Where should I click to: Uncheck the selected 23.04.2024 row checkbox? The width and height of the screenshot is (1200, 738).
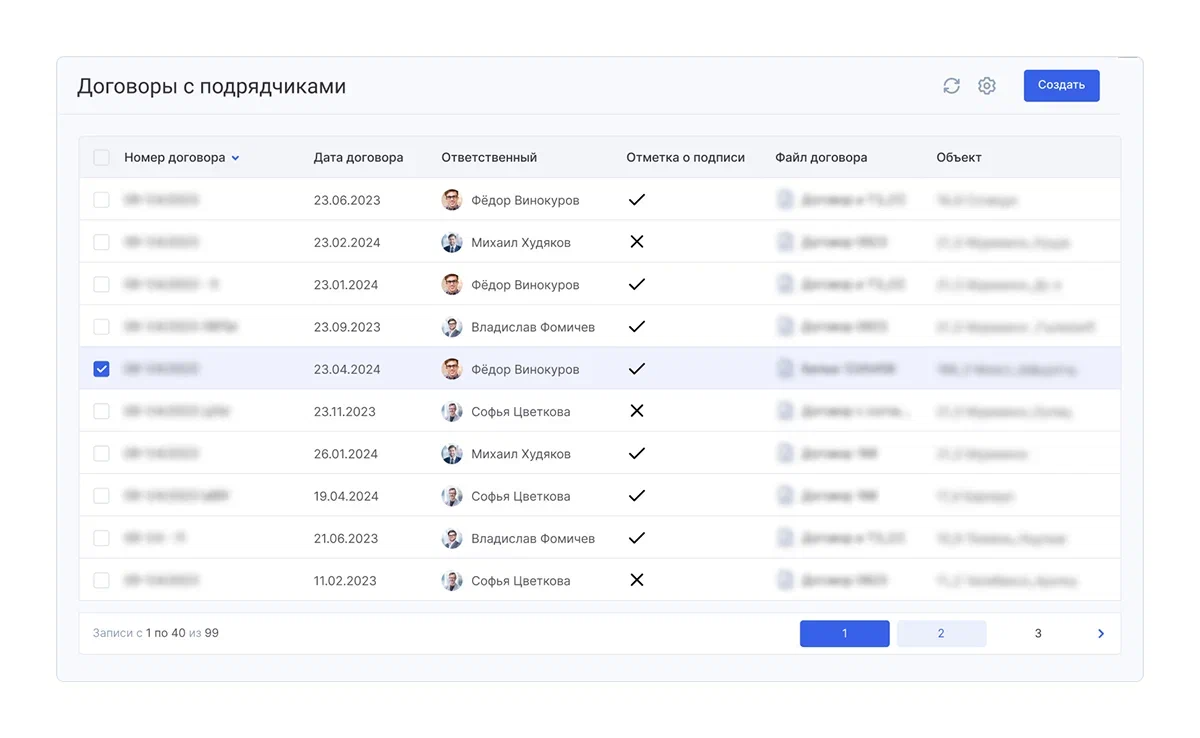[101, 369]
